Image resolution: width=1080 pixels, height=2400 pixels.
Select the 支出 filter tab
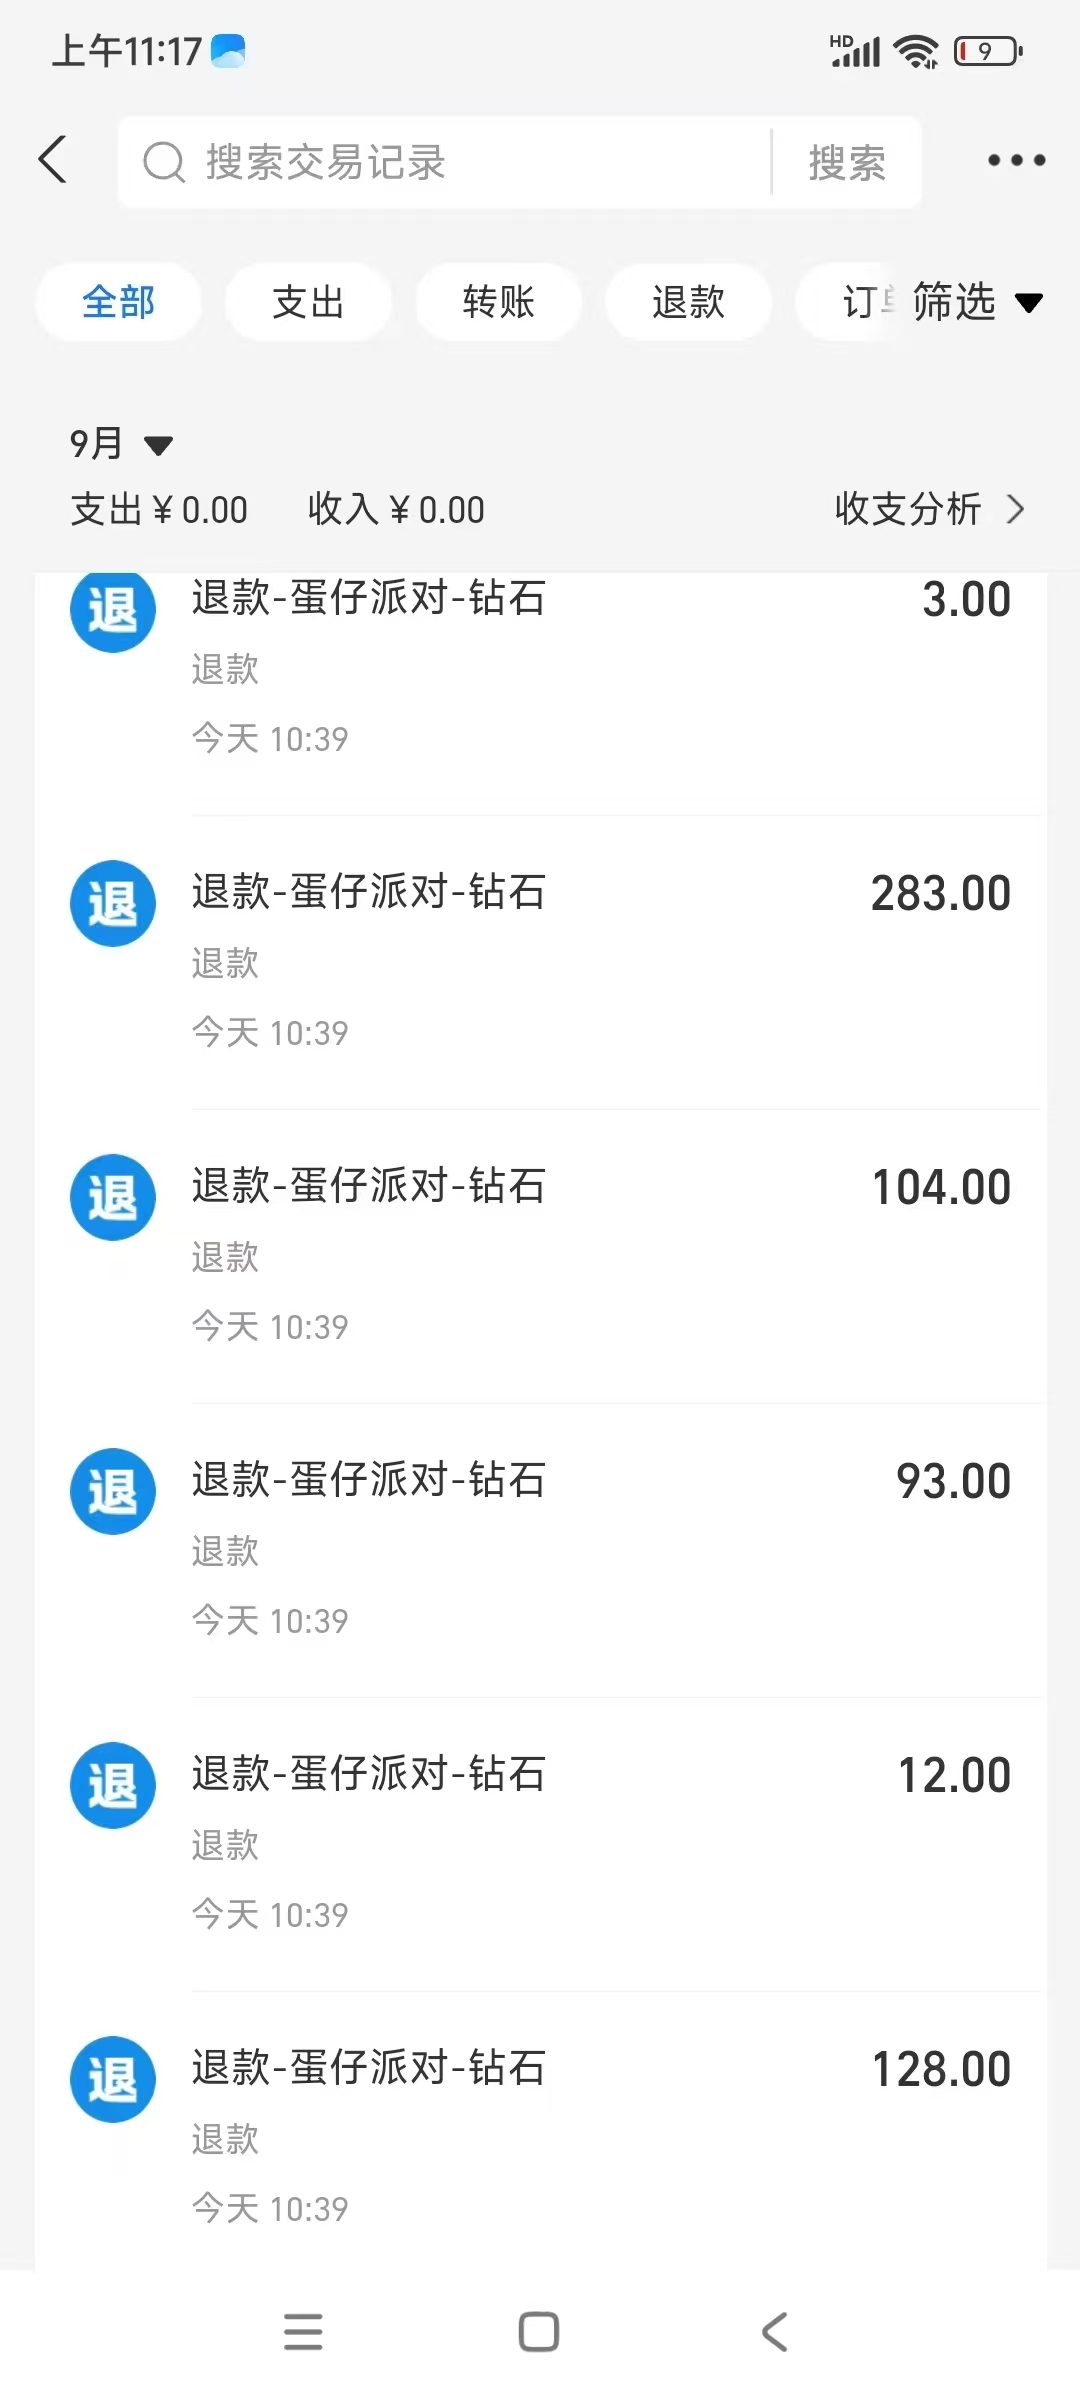click(x=308, y=302)
